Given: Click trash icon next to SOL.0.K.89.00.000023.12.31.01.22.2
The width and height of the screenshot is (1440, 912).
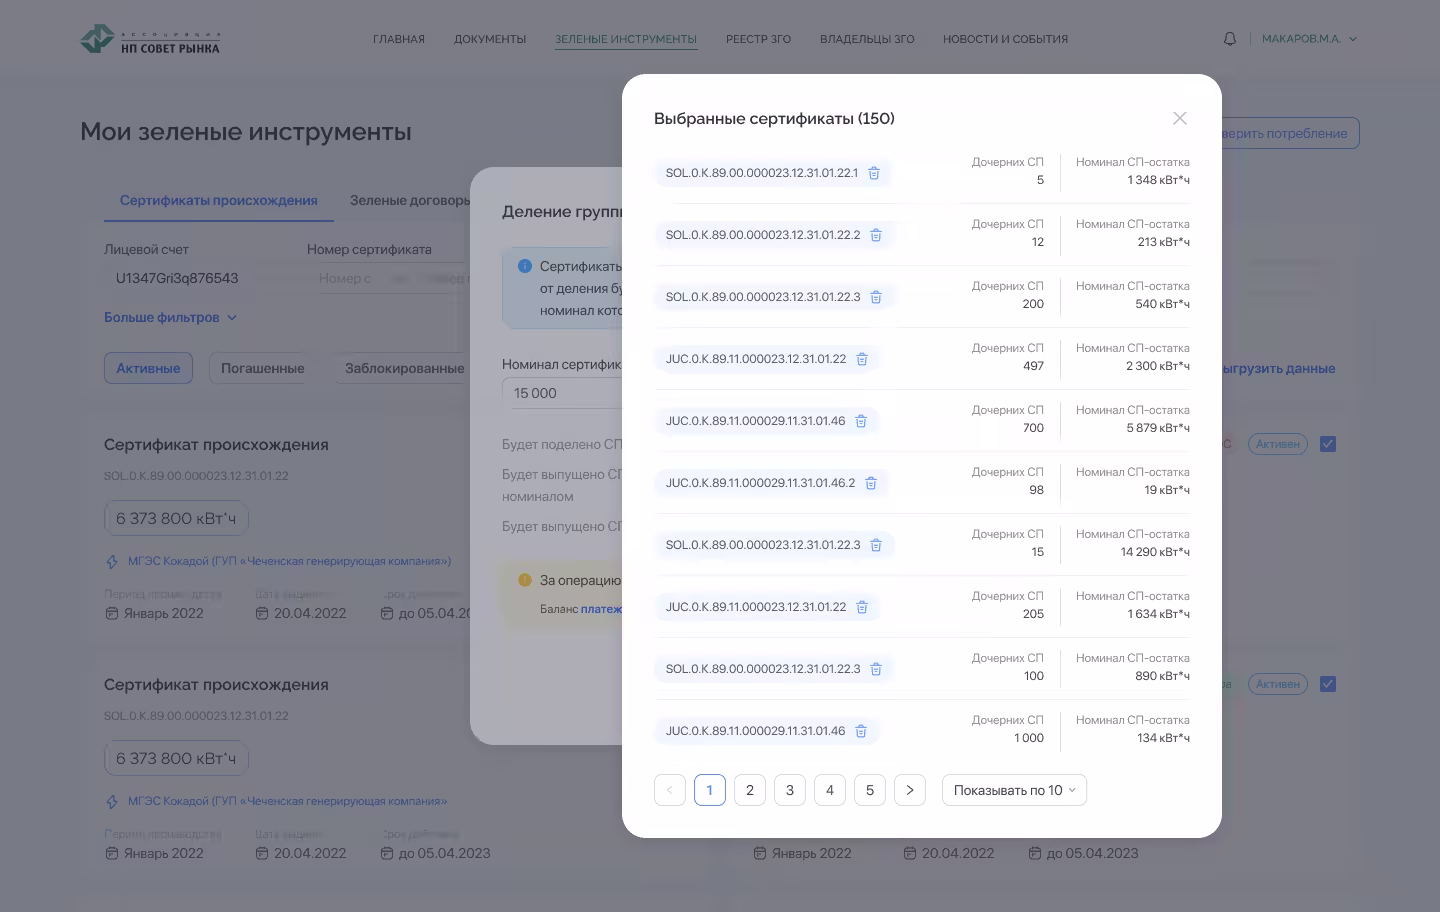Looking at the screenshot, I should coord(875,235).
